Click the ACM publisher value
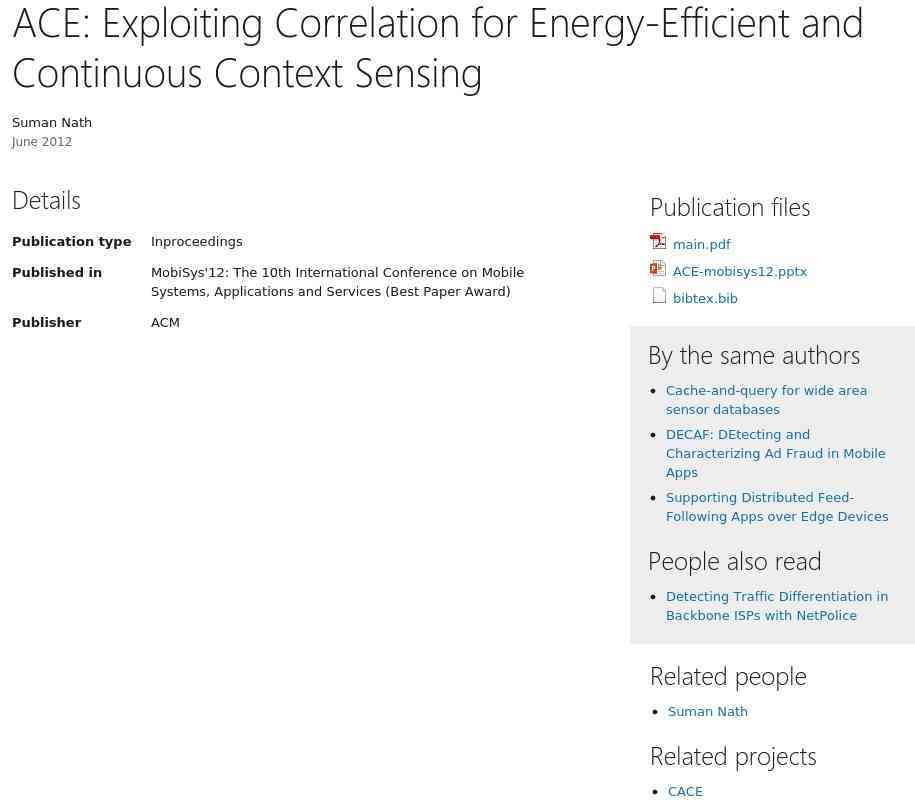 tap(165, 323)
